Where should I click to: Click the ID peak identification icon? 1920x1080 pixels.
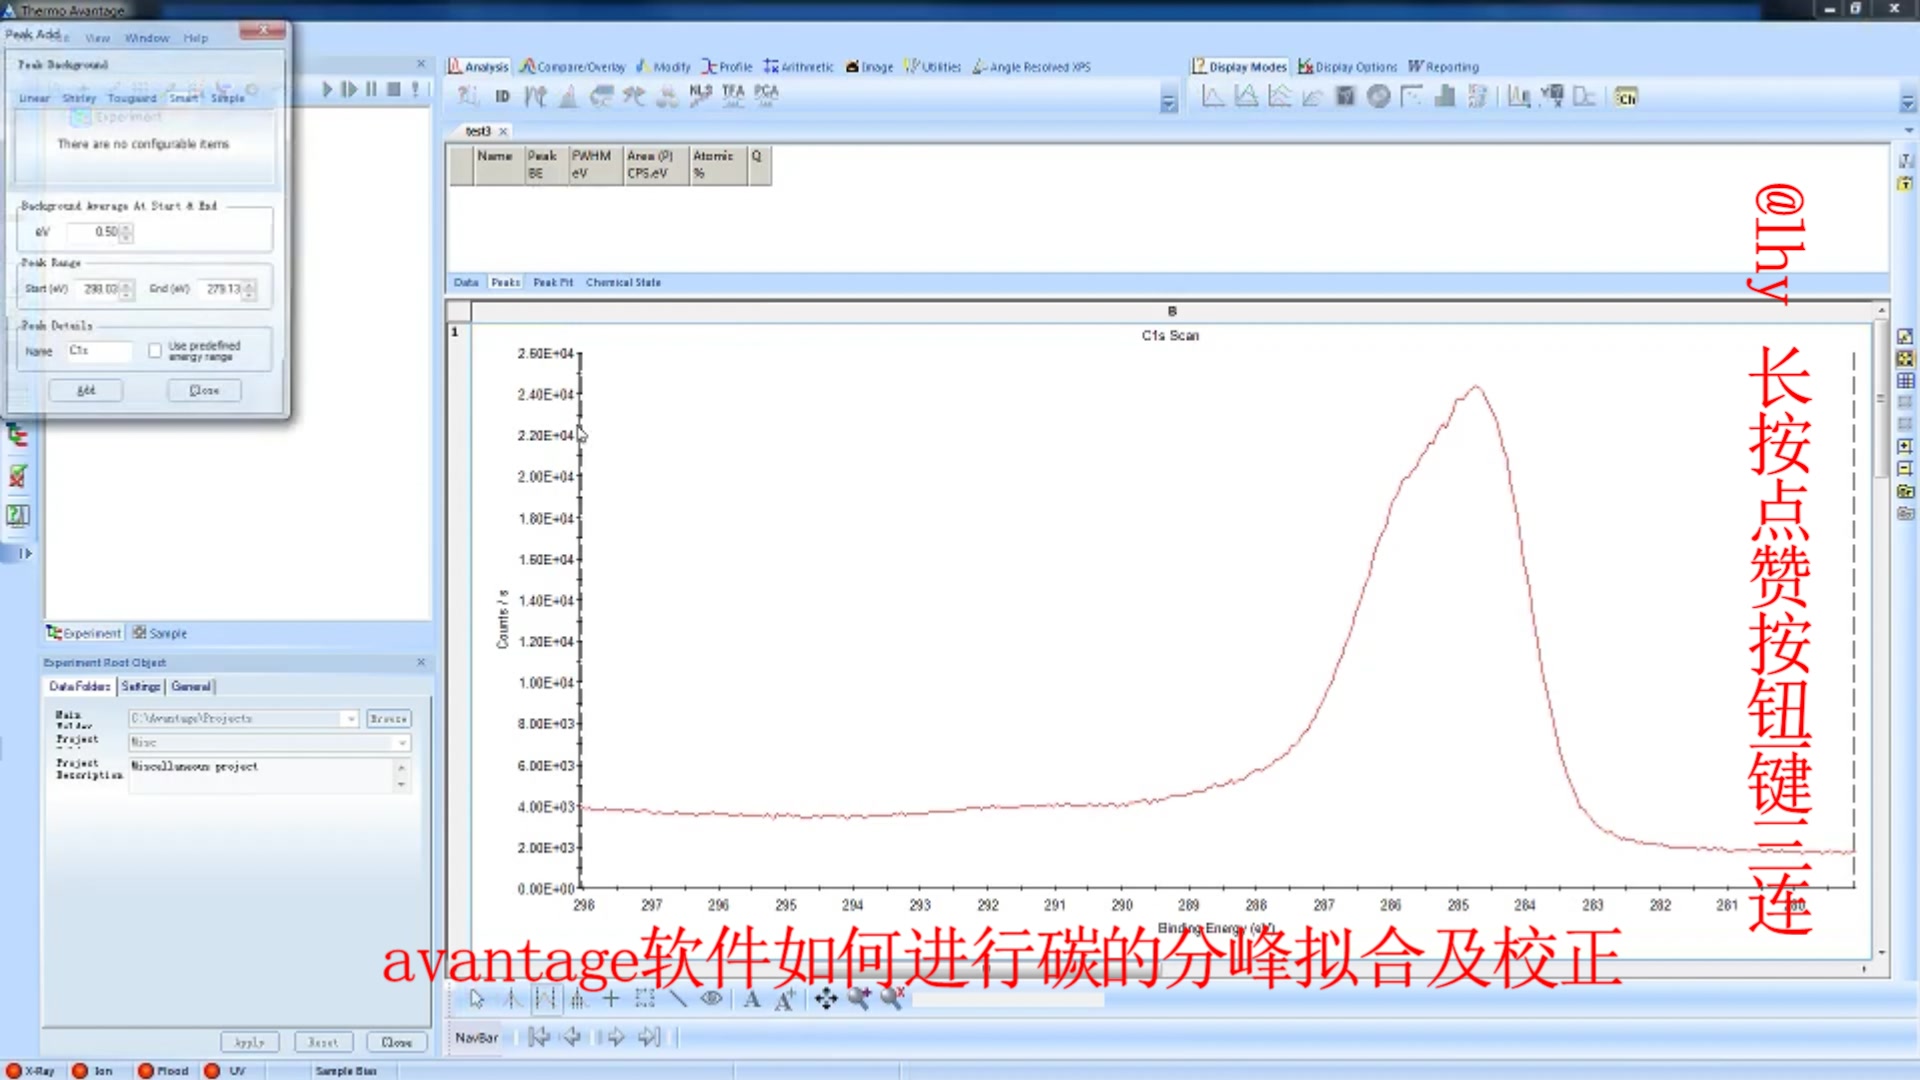502,96
